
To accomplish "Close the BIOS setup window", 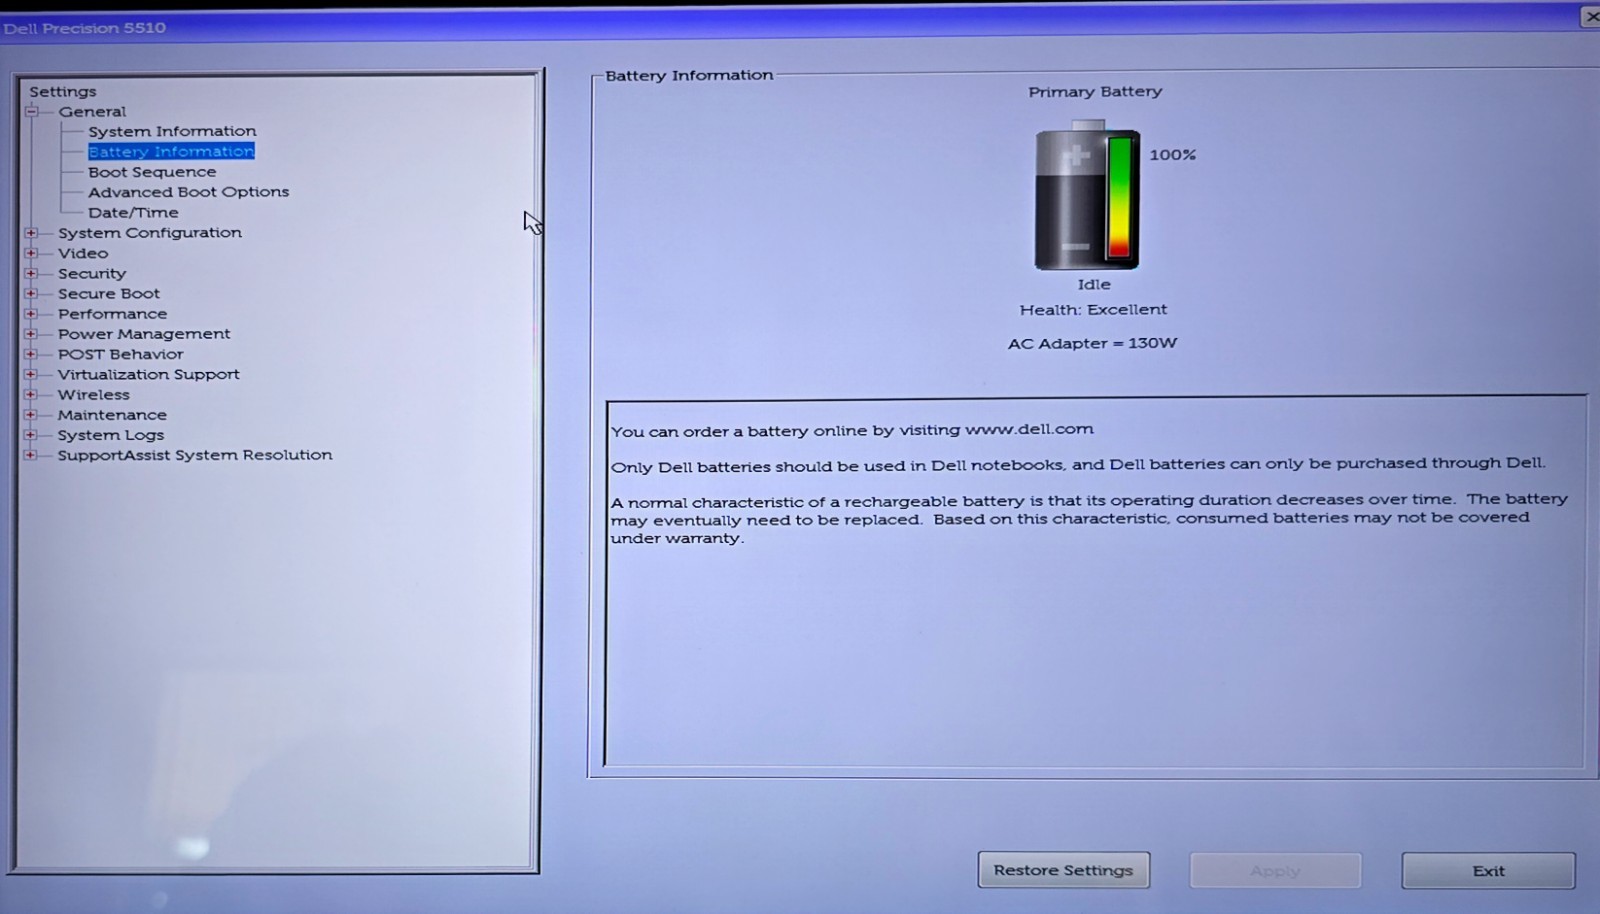I will [x=1591, y=16].
